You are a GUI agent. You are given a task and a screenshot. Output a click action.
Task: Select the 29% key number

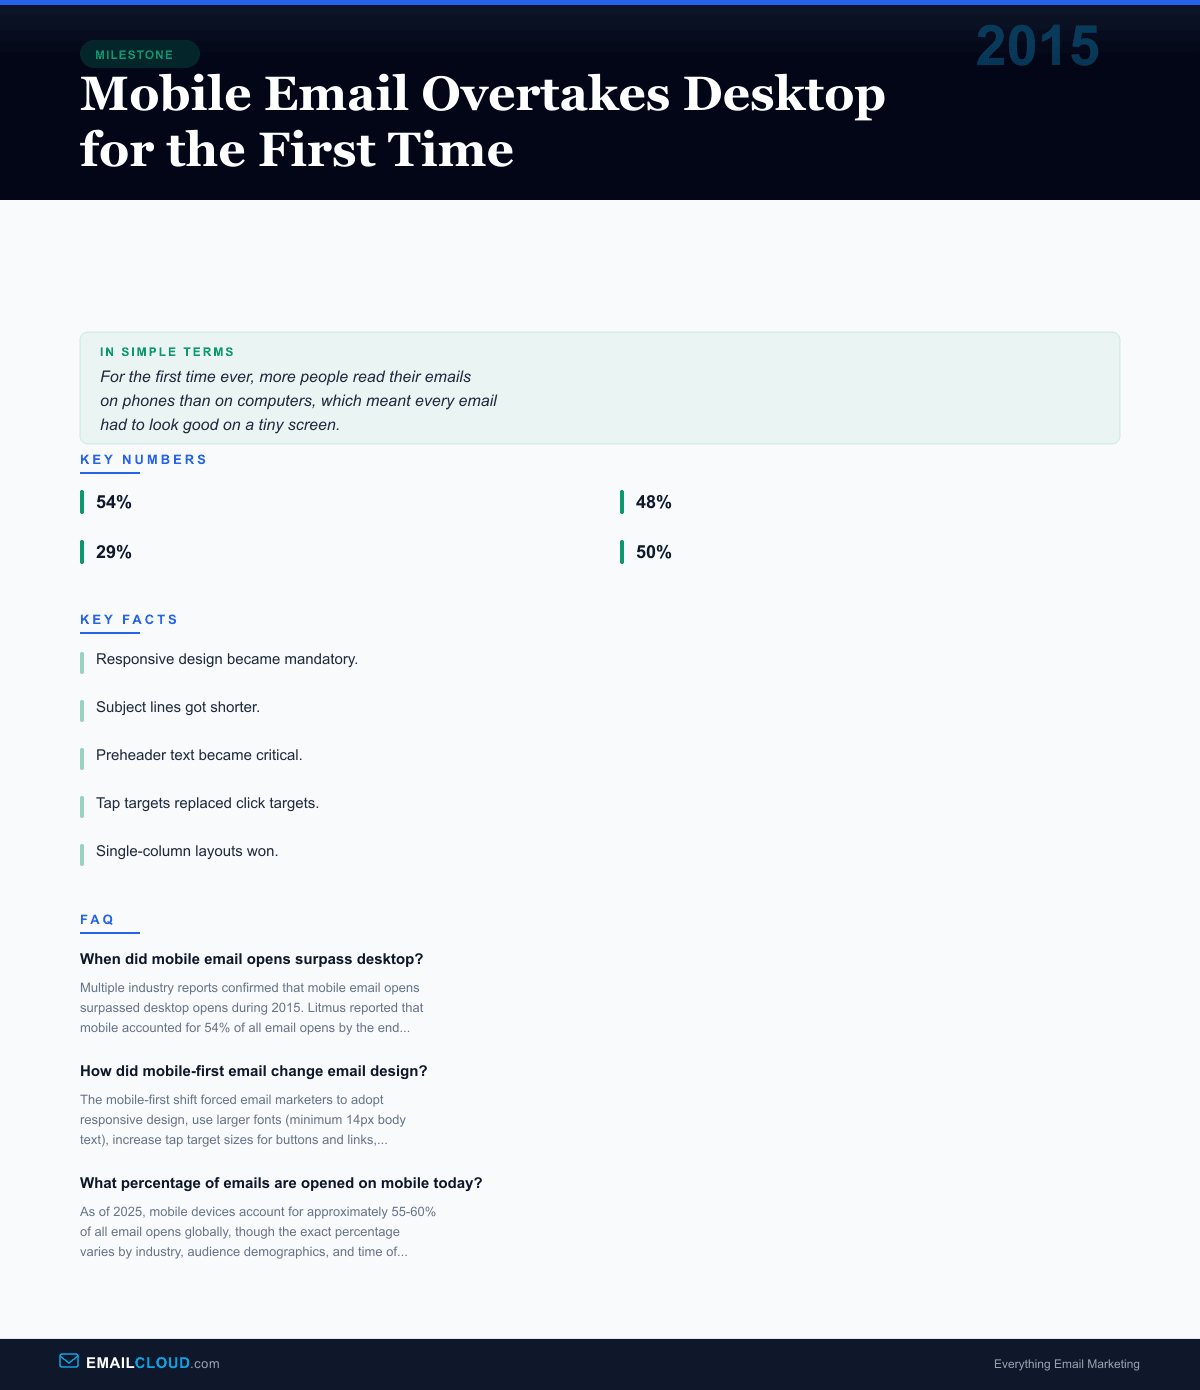pyautogui.click(x=114, y=552)
